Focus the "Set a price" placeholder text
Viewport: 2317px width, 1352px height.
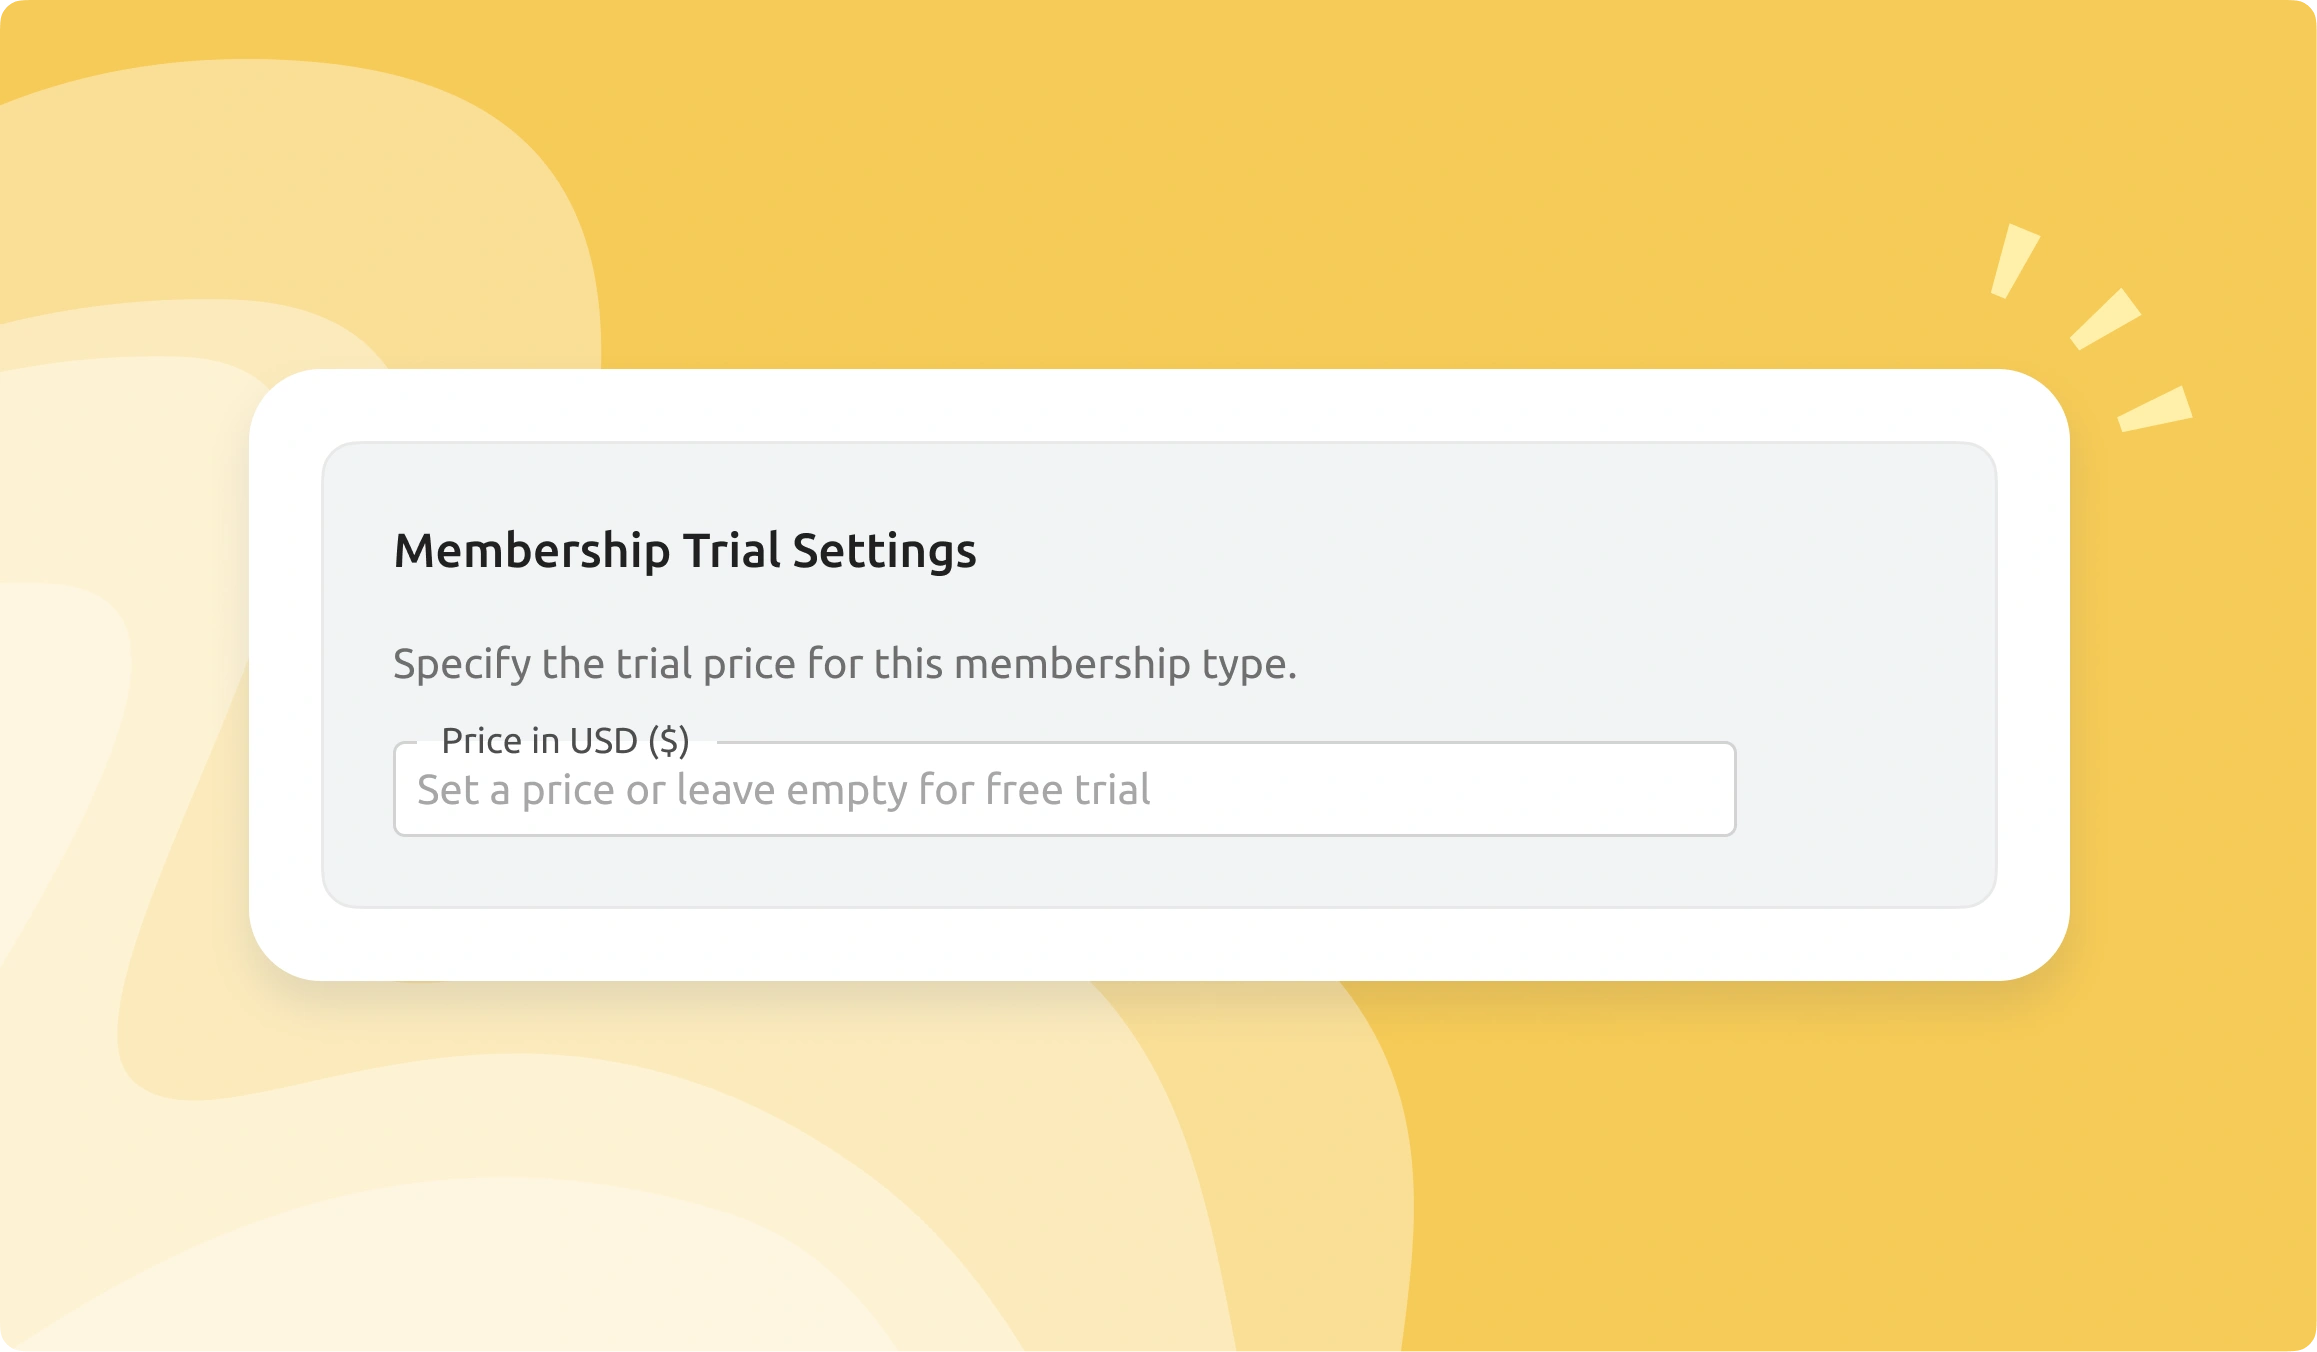782,790
